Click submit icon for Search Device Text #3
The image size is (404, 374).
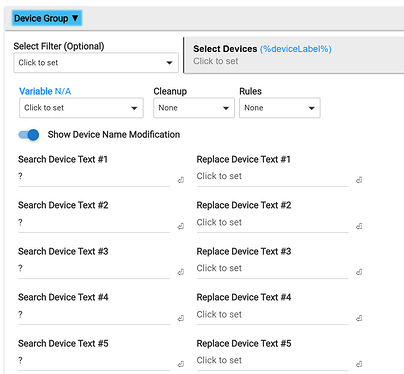pyautogui.click(x=181, y=272)
